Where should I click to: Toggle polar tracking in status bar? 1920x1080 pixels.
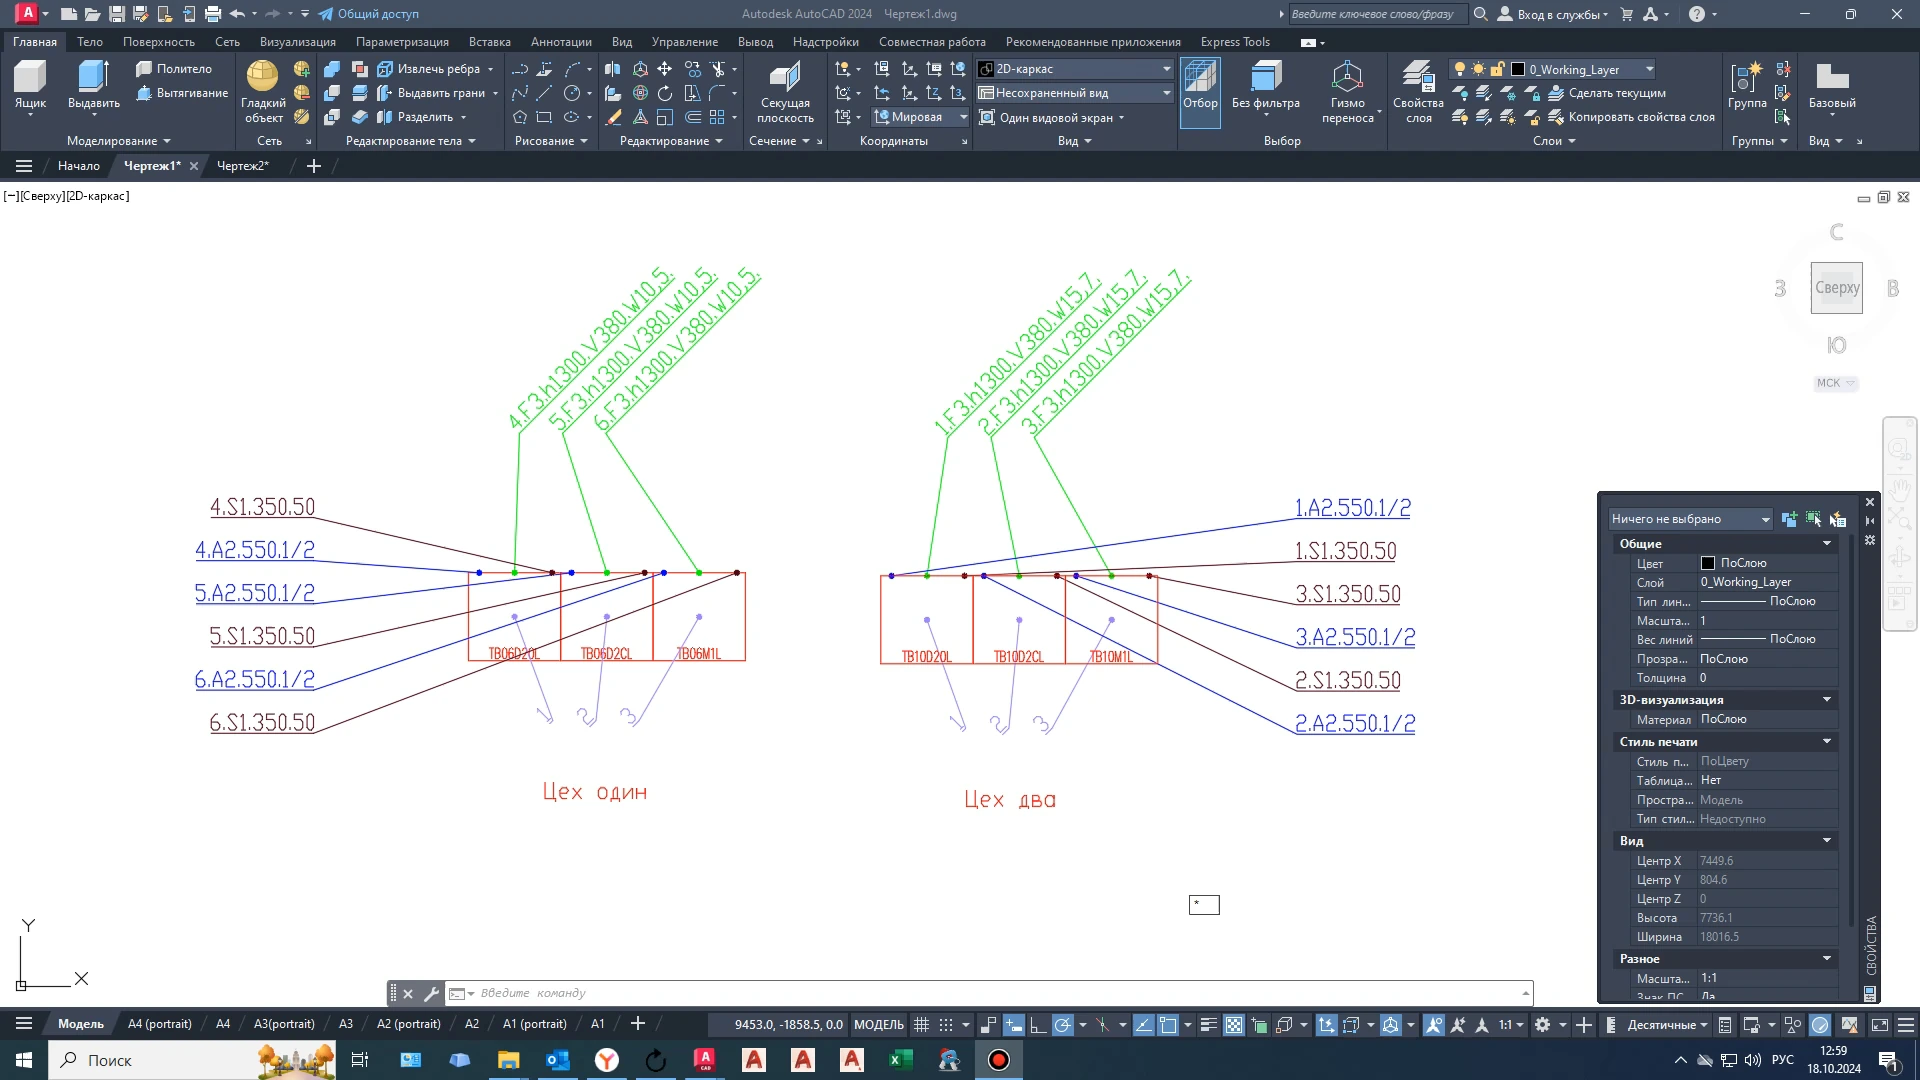(1063, 1025)
